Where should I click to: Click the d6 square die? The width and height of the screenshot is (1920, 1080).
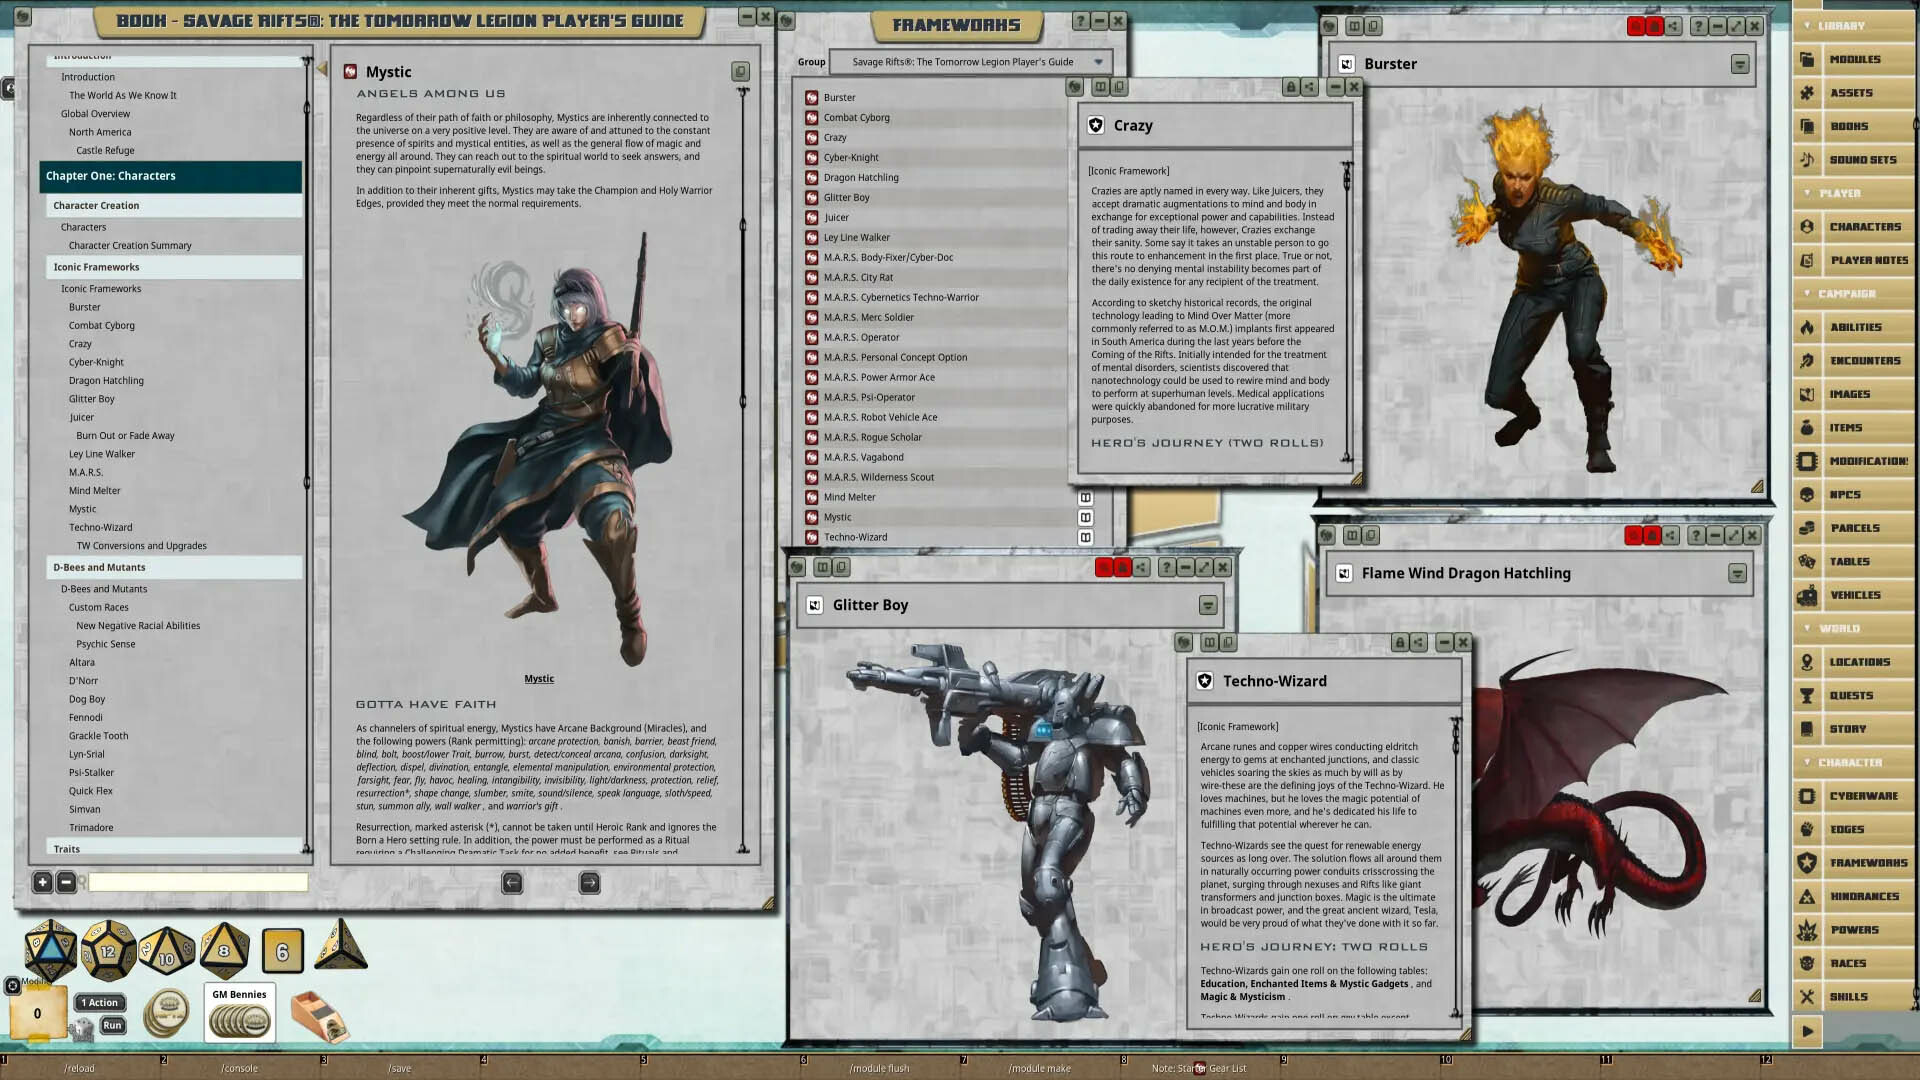[x=282, y=951]
